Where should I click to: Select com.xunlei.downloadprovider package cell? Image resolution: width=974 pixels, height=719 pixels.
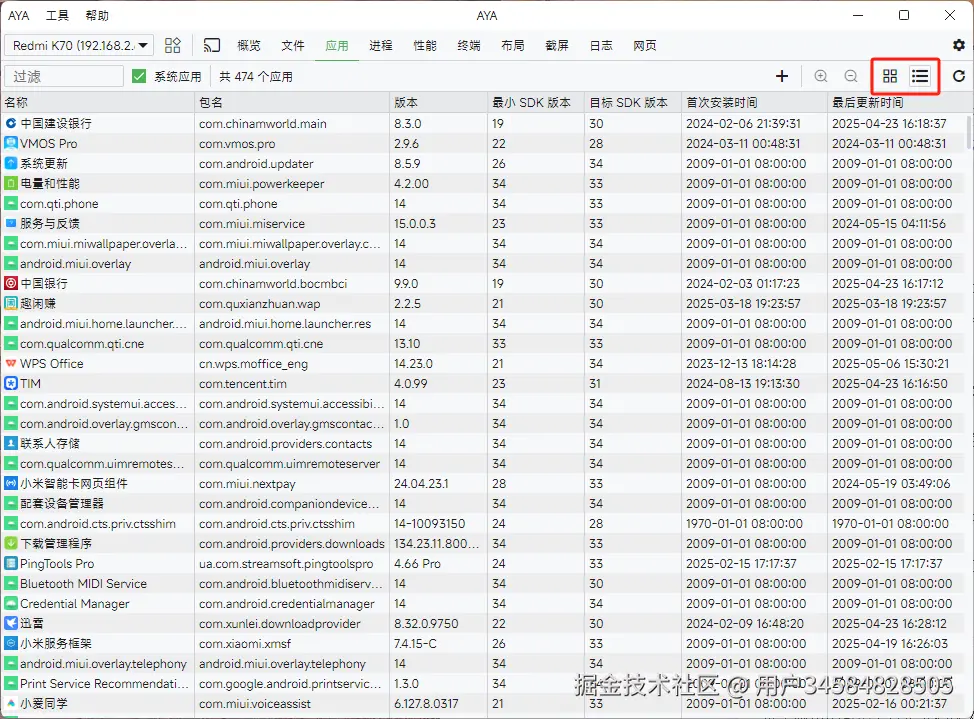pos(292,623)
